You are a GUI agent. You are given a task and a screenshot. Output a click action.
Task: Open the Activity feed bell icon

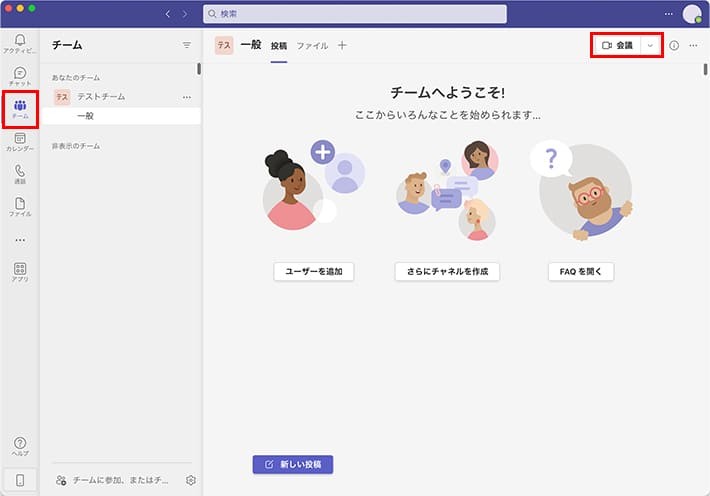click(x=20, y=43)
